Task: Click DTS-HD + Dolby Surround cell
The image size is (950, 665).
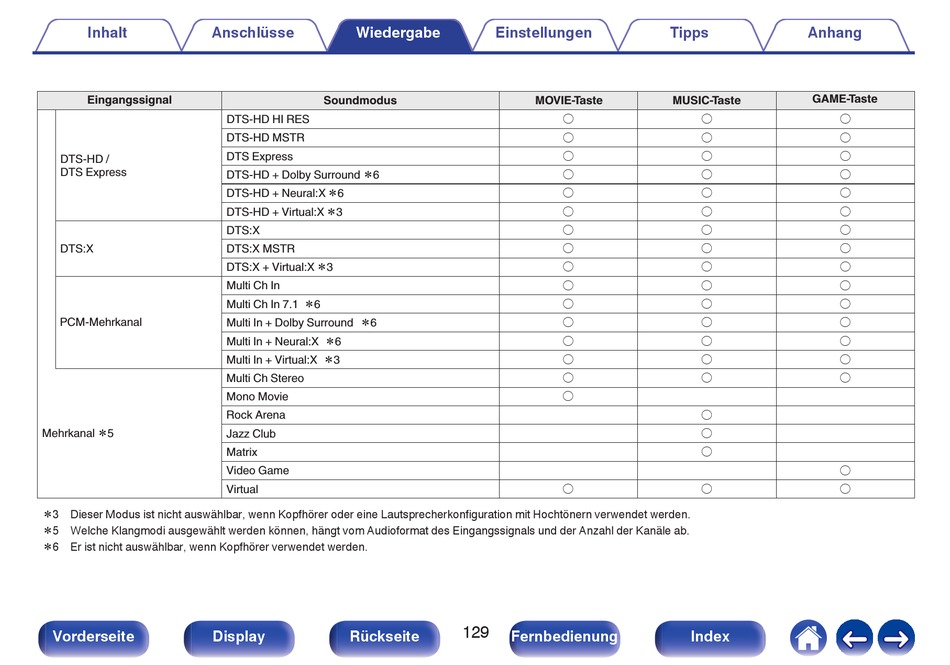Action: coord(360,175)
